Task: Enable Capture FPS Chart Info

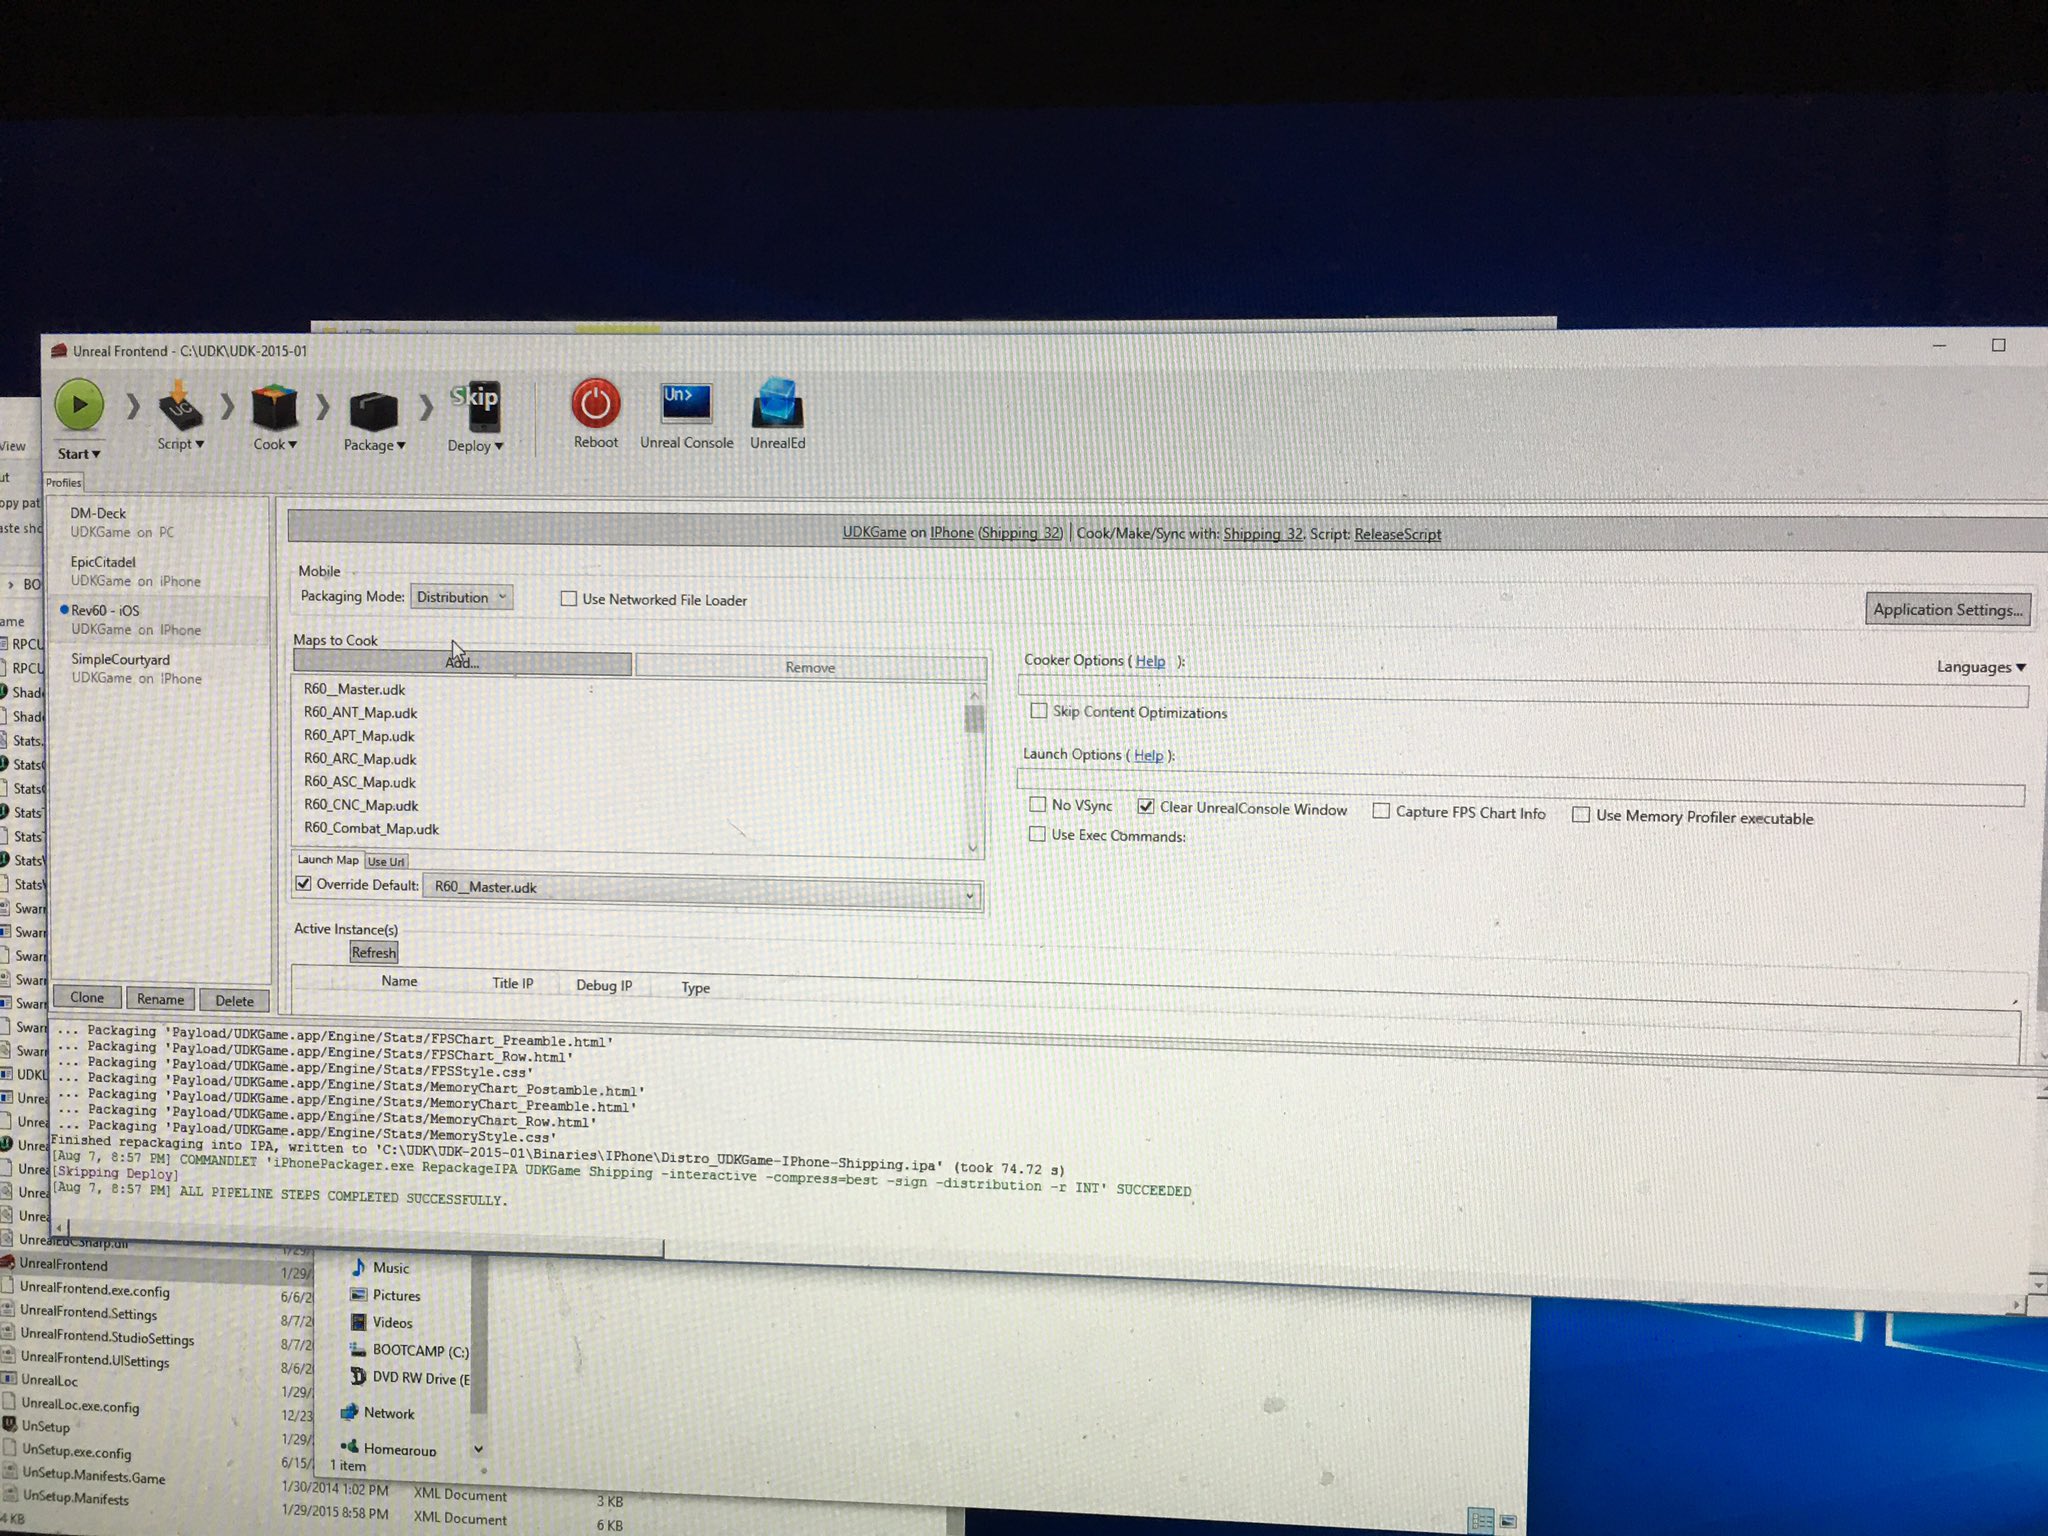Action: (1381, 811)
